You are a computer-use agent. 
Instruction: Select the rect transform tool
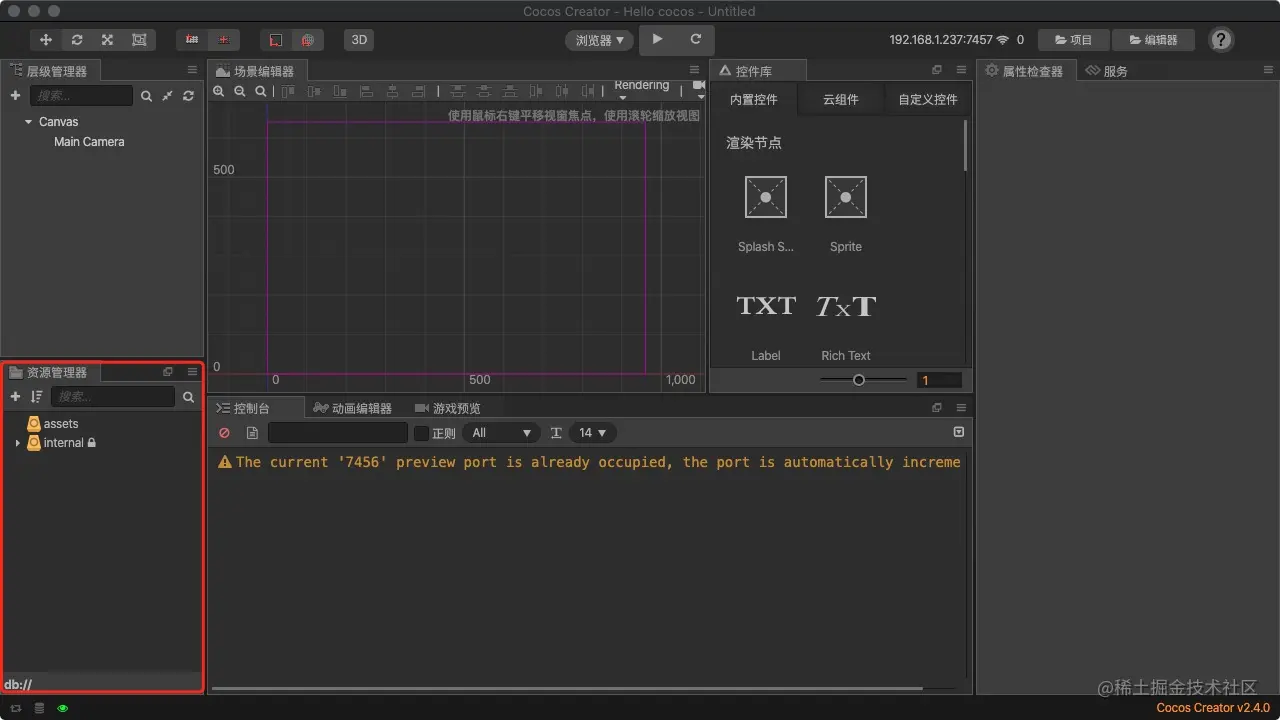point(139,40)
